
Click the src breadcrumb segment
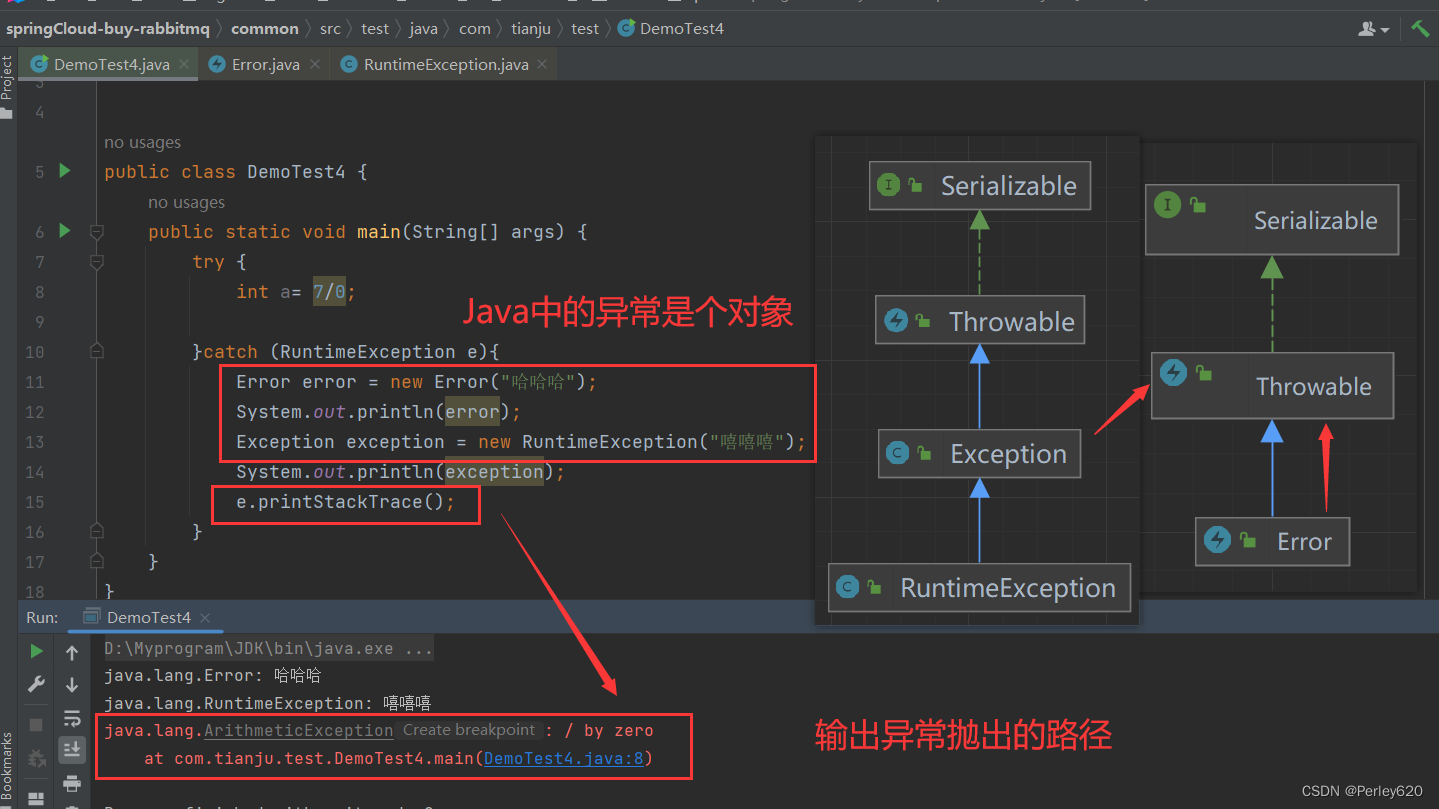pos(330,28)
